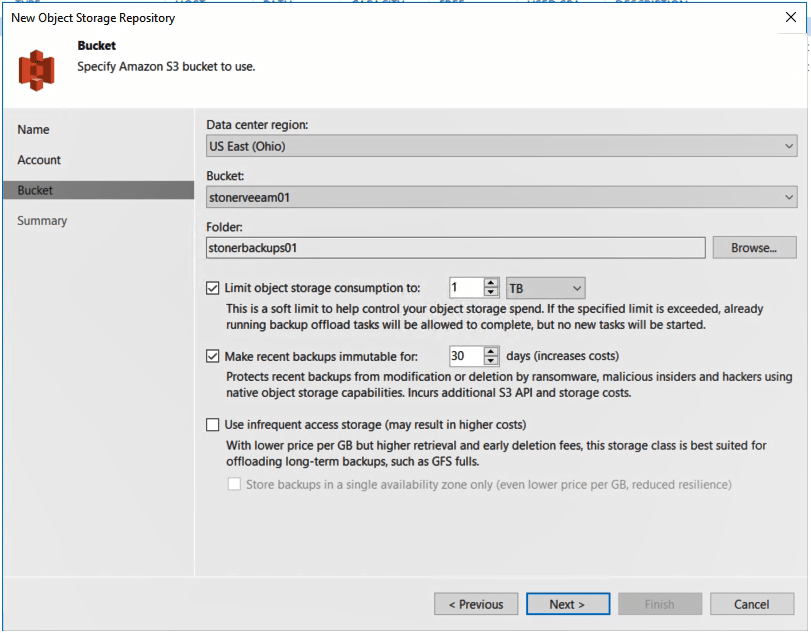Cancel the repository wizard
The image size is (811, 633).
(751, 603)
